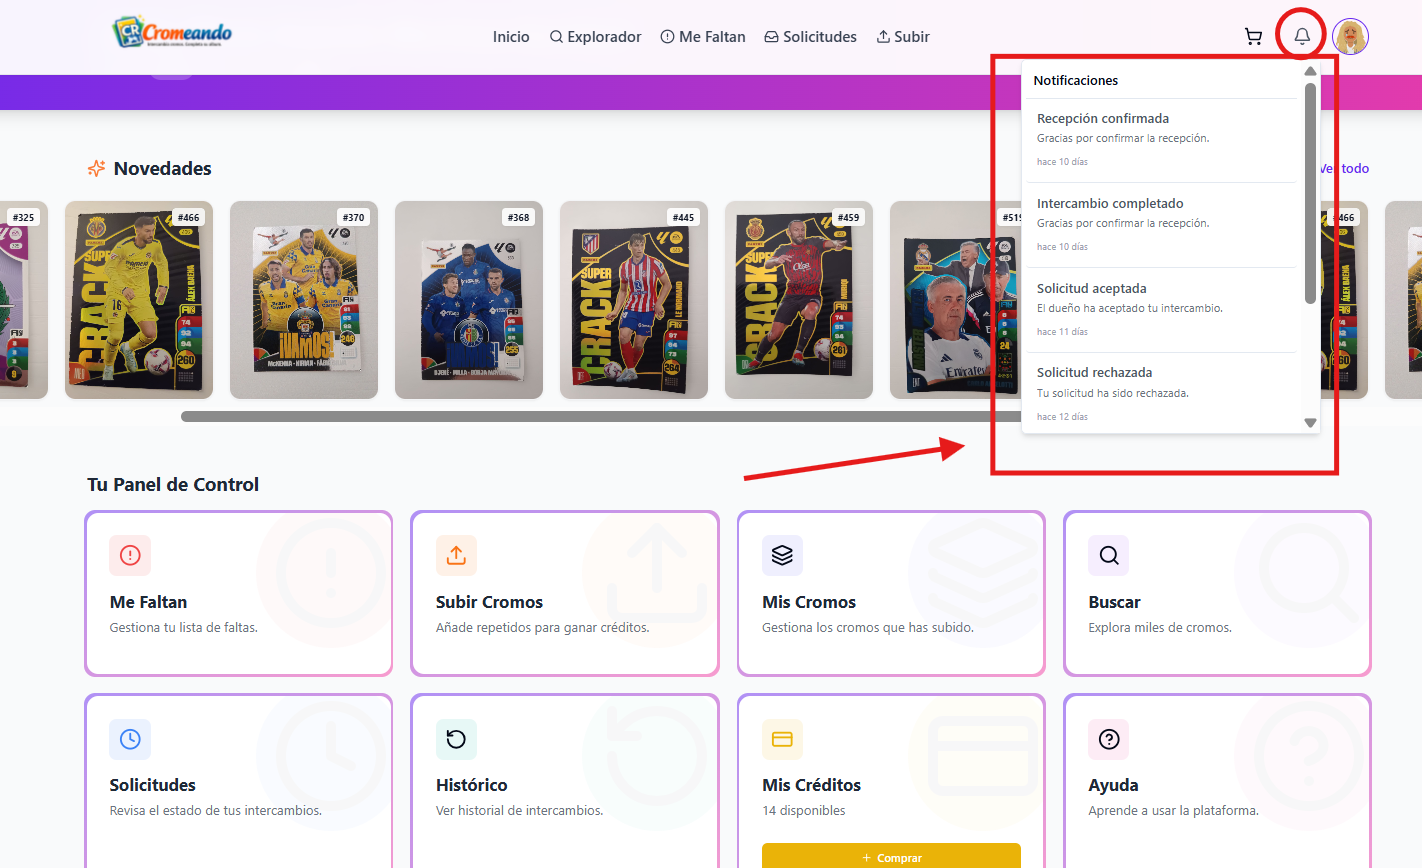Select the Subir Cromos upload icon
Screen dimensions: 1422x868
(456, 556)
